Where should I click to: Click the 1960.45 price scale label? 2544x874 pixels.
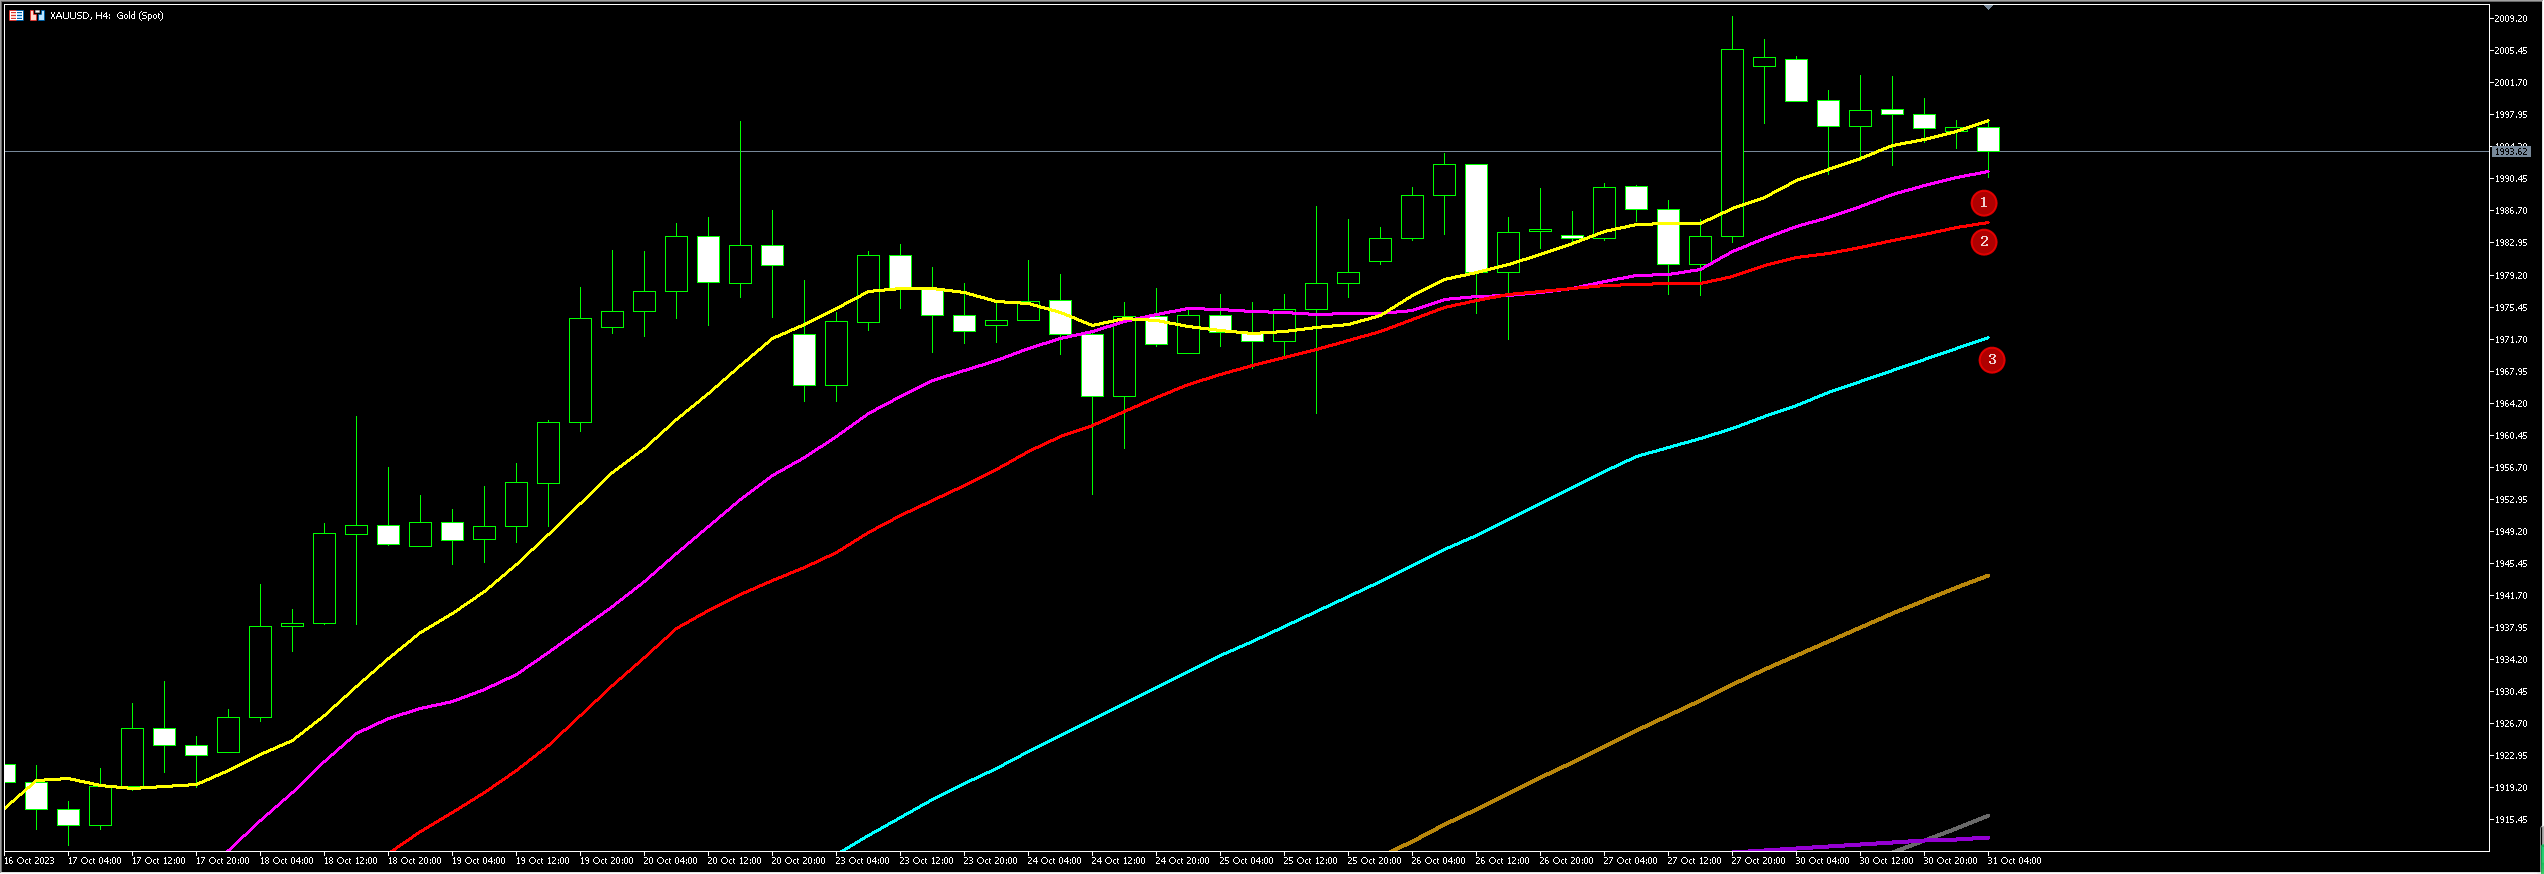(2511, 436)
